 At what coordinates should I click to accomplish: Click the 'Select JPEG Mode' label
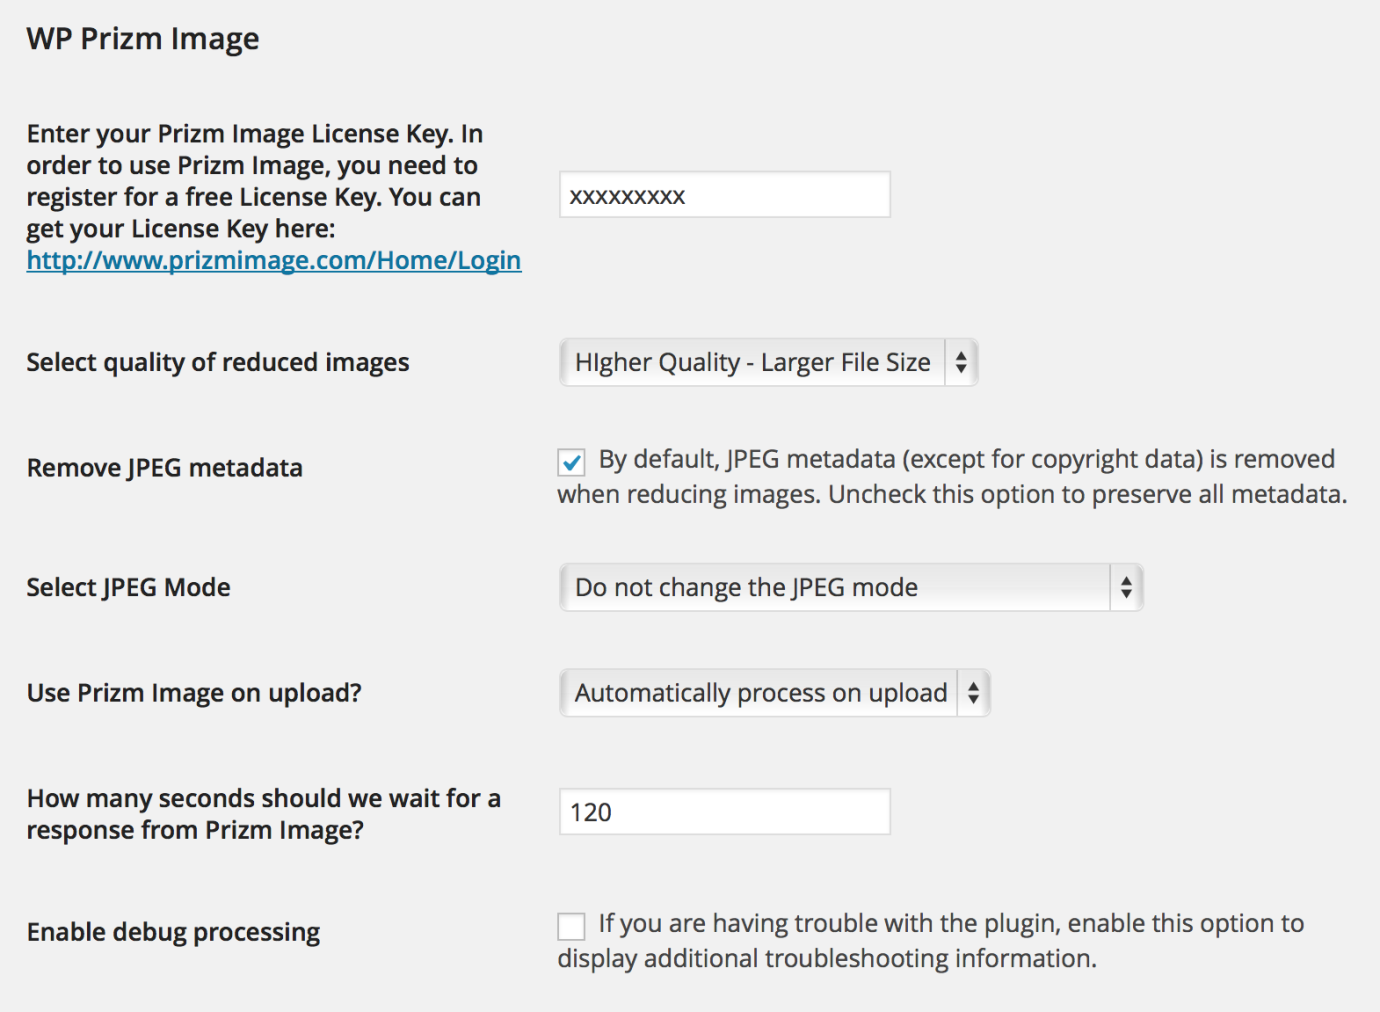tap(129, 587)
